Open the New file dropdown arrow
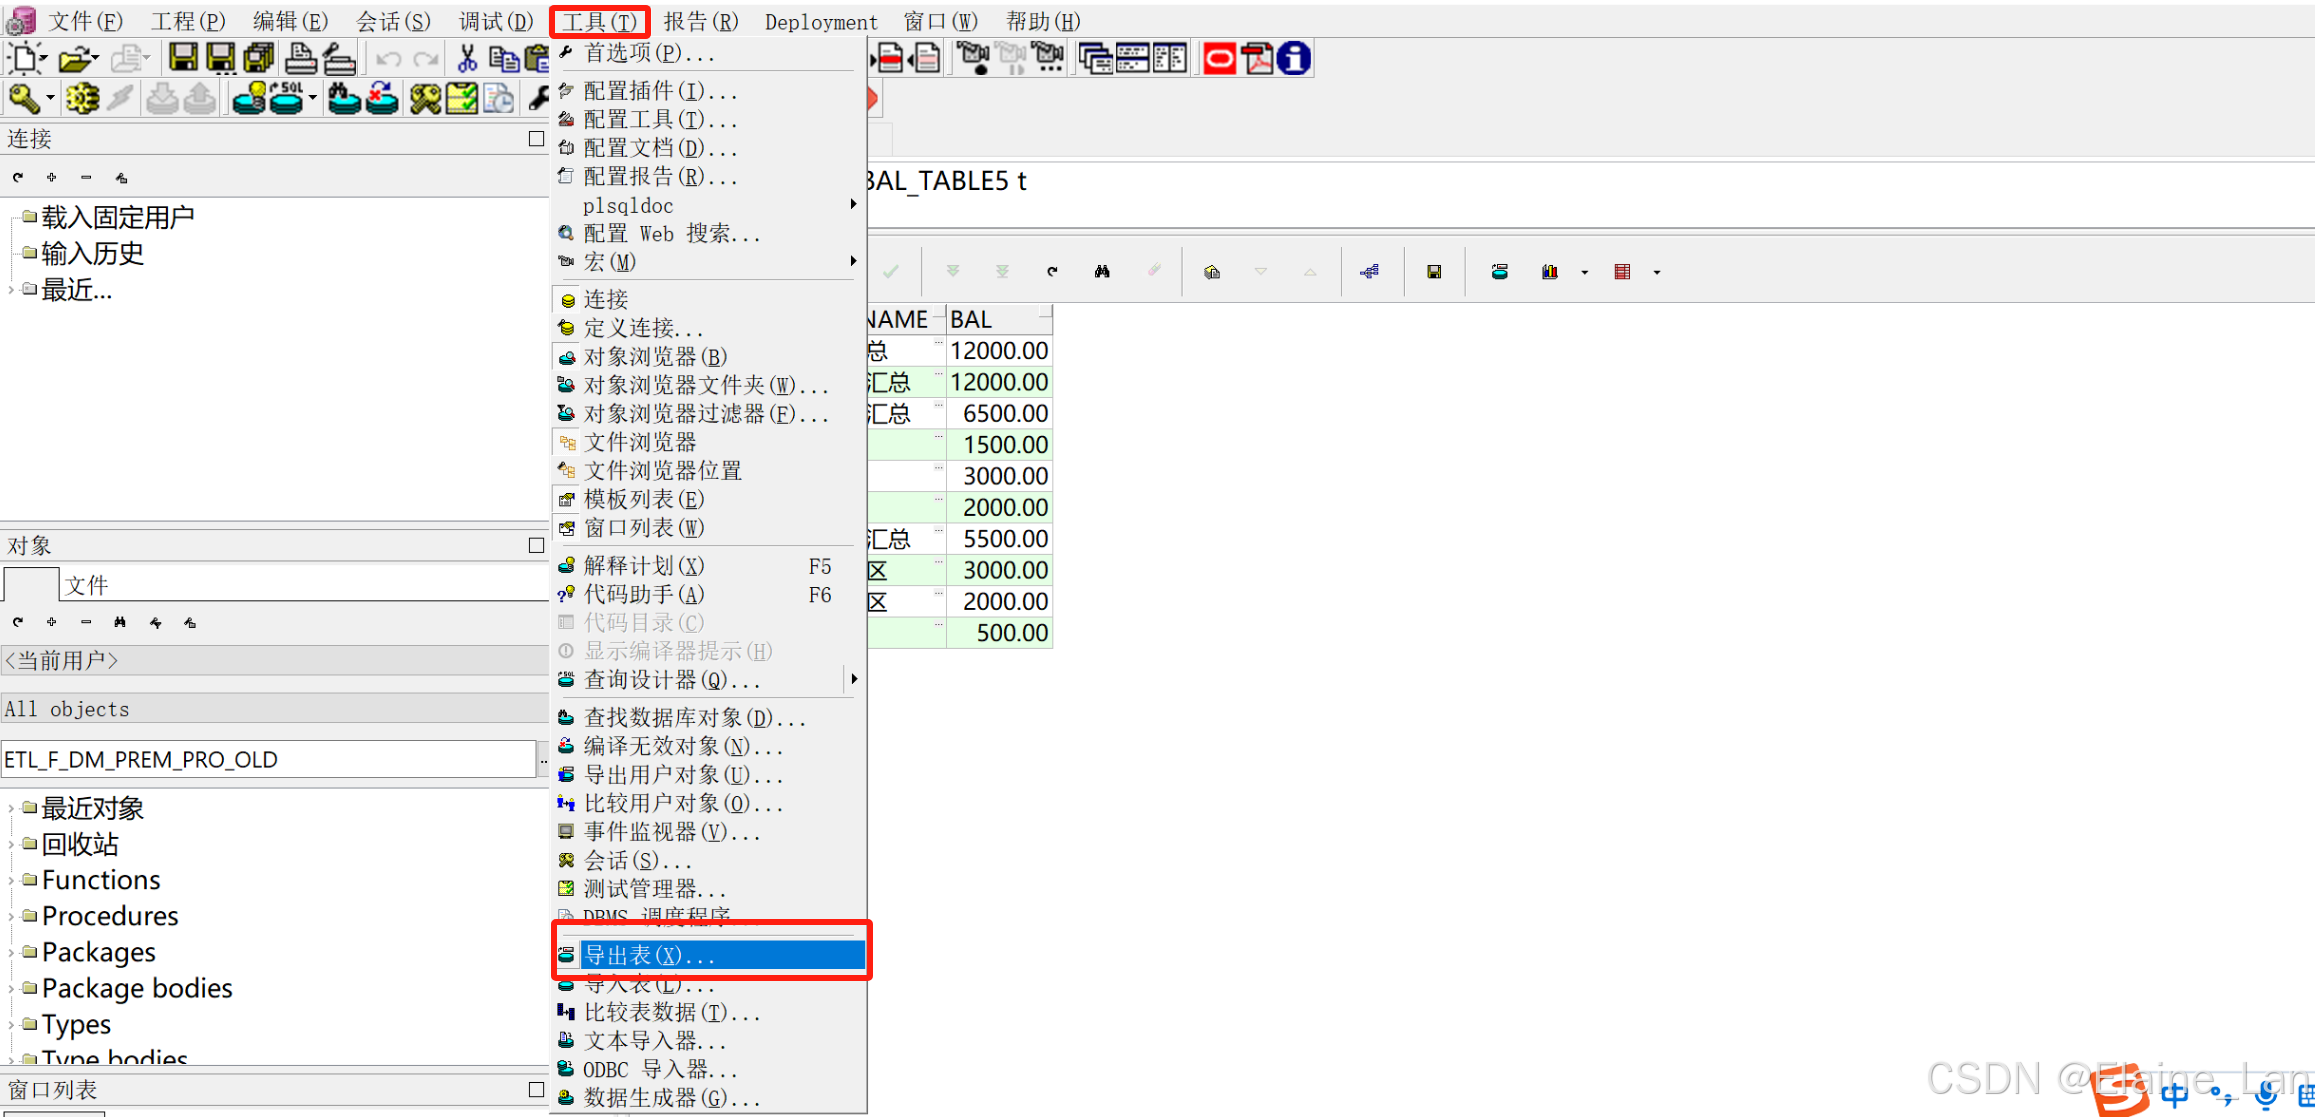The width and height of the screenshot is (2315, 1117). coord(44,58)
